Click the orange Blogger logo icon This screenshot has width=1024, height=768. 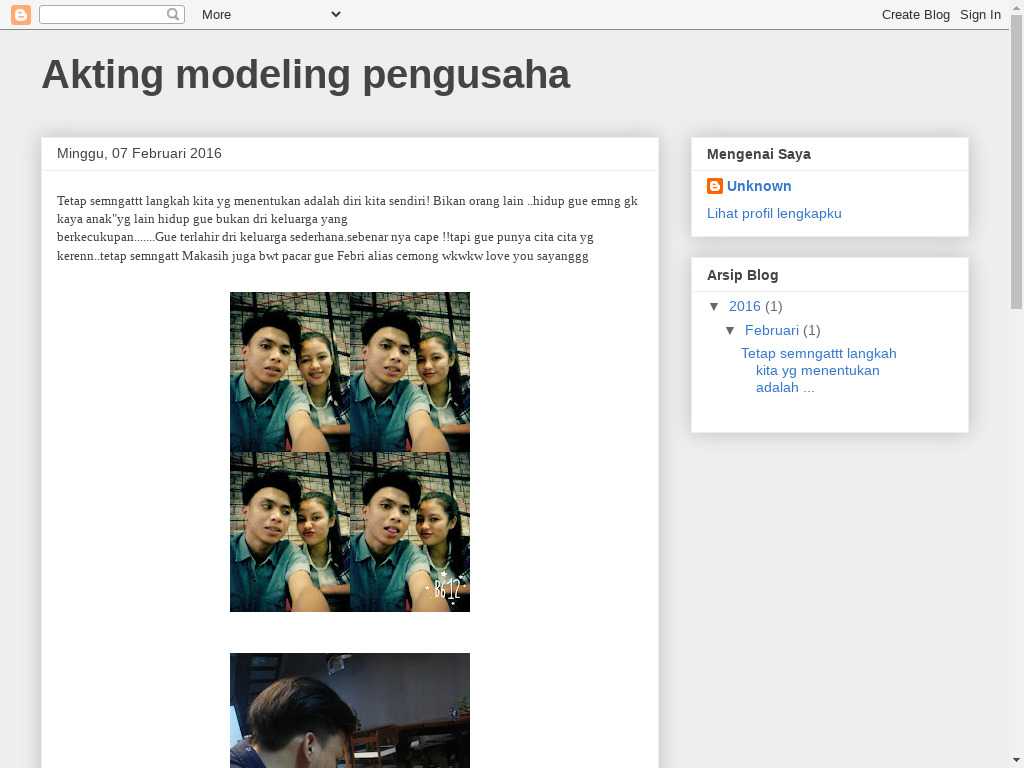21,14
